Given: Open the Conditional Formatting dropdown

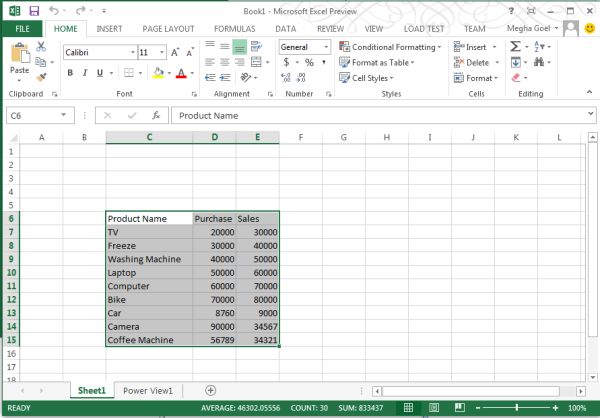Looking at the screenshot, I should pos(394,47).
